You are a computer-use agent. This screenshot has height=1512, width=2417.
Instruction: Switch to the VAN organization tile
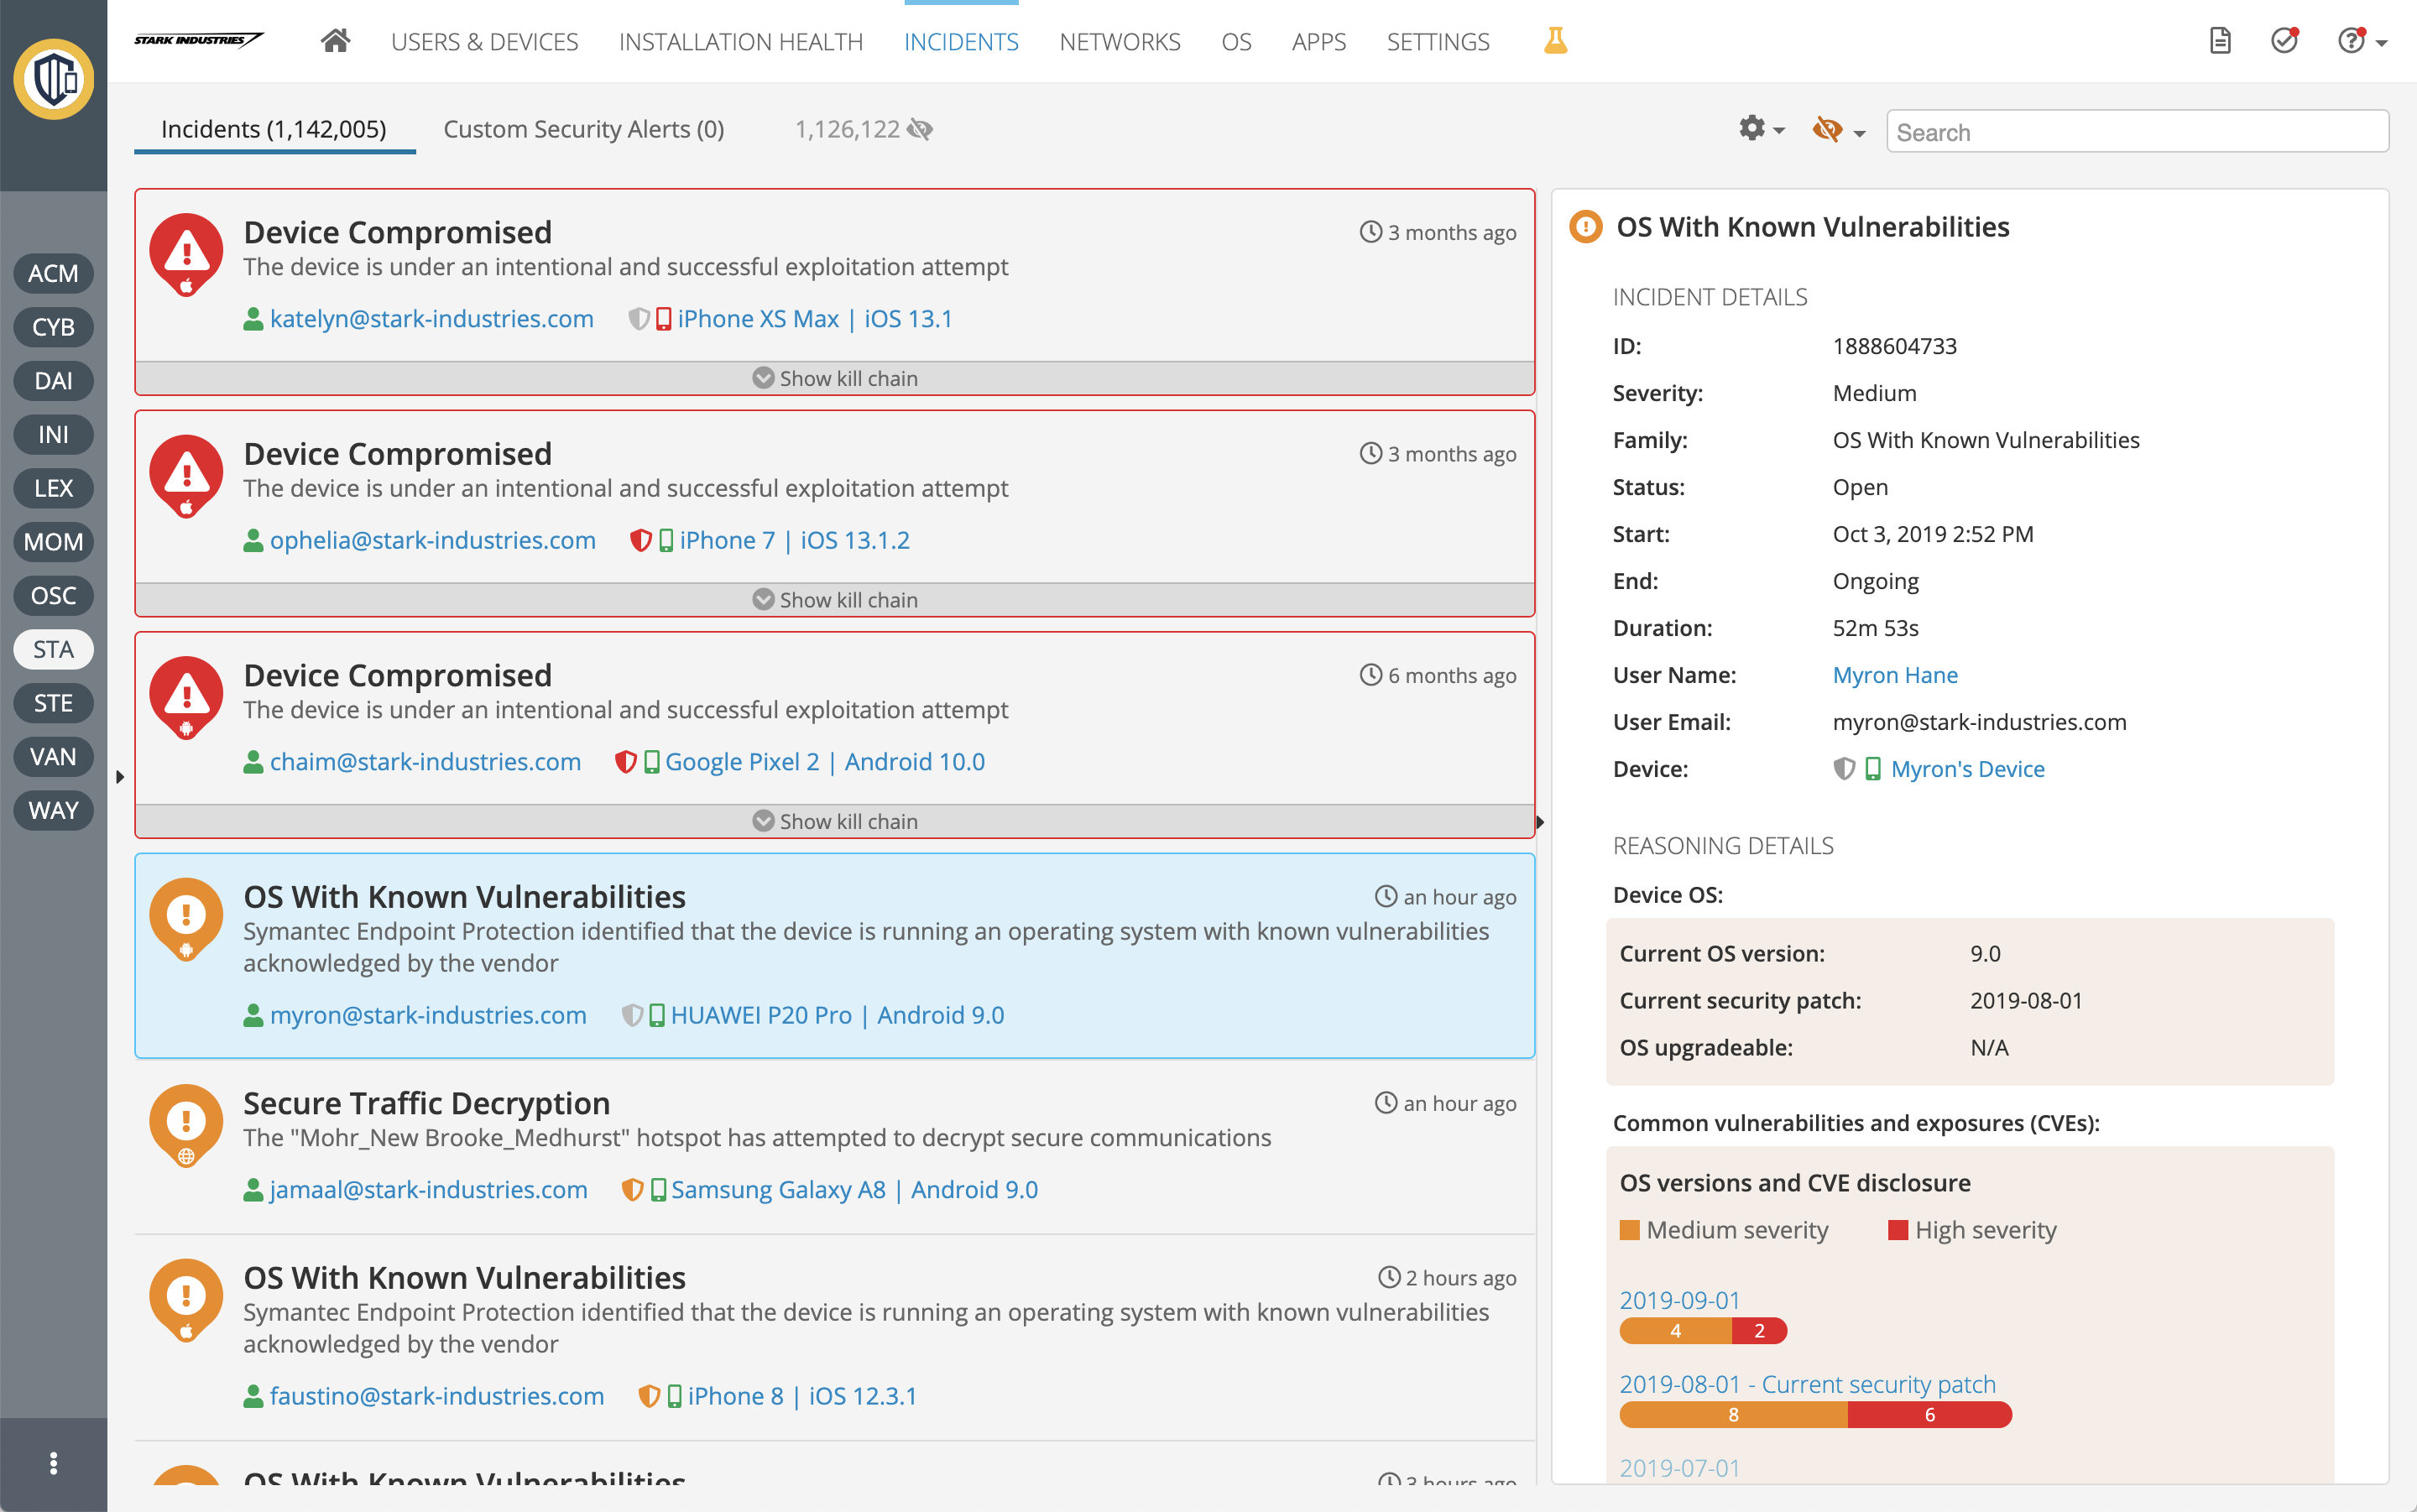(x=53, y=756)
